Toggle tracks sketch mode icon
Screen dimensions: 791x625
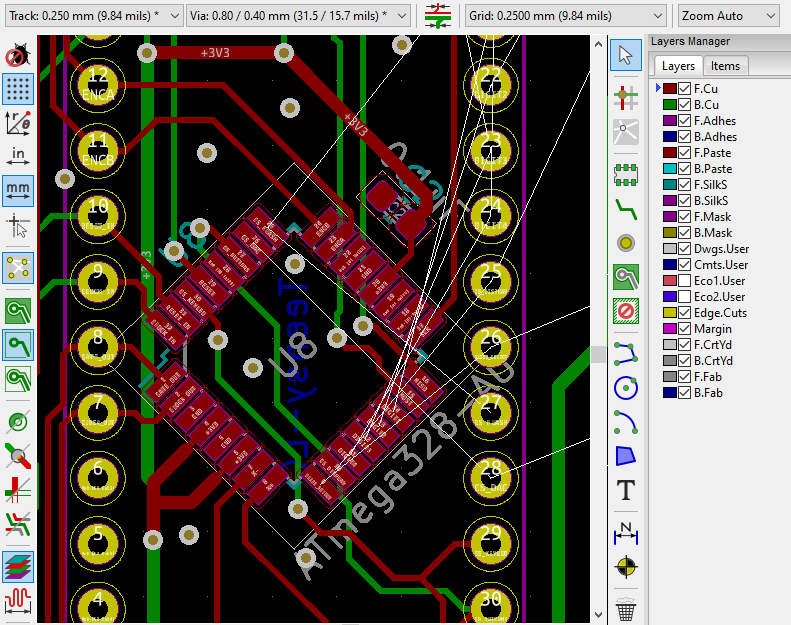pos(18,490)
